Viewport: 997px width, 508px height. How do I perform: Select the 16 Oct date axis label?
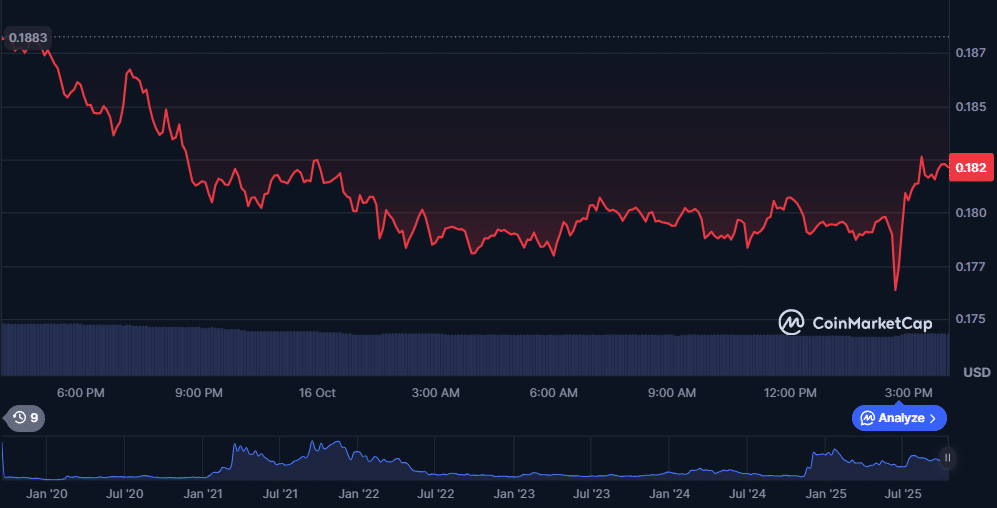click(x=317, y=393)
